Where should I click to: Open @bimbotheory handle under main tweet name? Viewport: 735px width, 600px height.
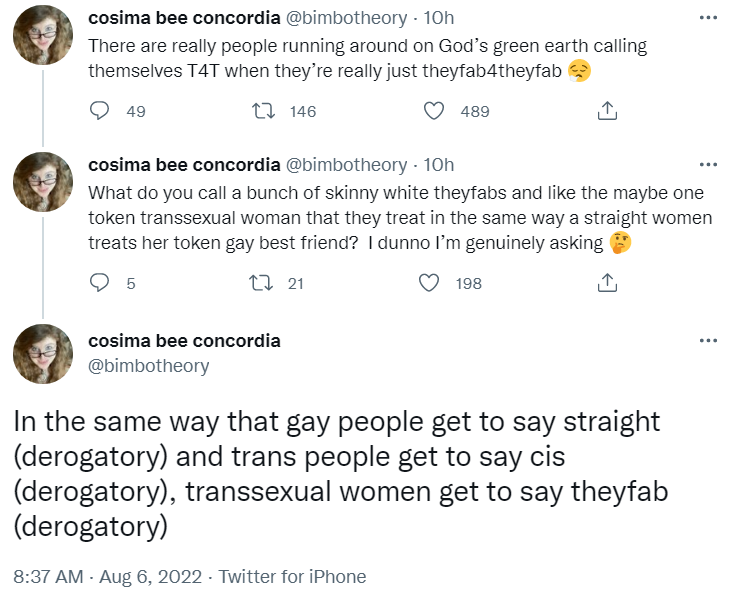click(149, 366)
